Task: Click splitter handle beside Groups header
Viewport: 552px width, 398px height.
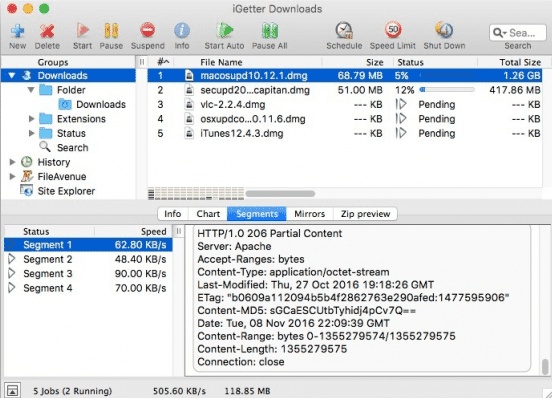Action: coord(142,62)
